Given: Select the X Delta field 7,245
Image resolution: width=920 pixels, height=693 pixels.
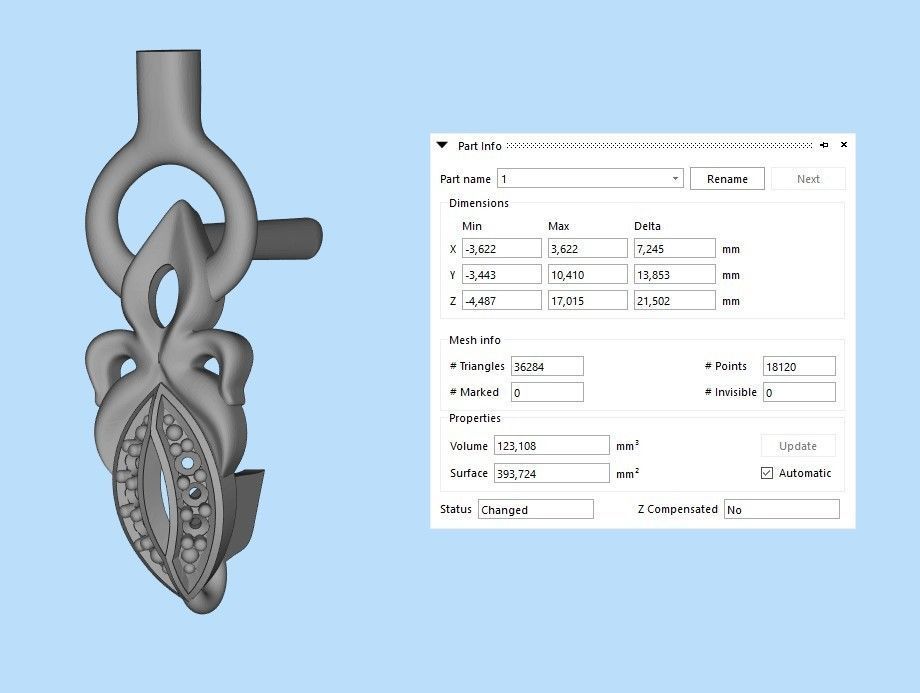Looking at the screenshot, I should [x=674, y=248].
